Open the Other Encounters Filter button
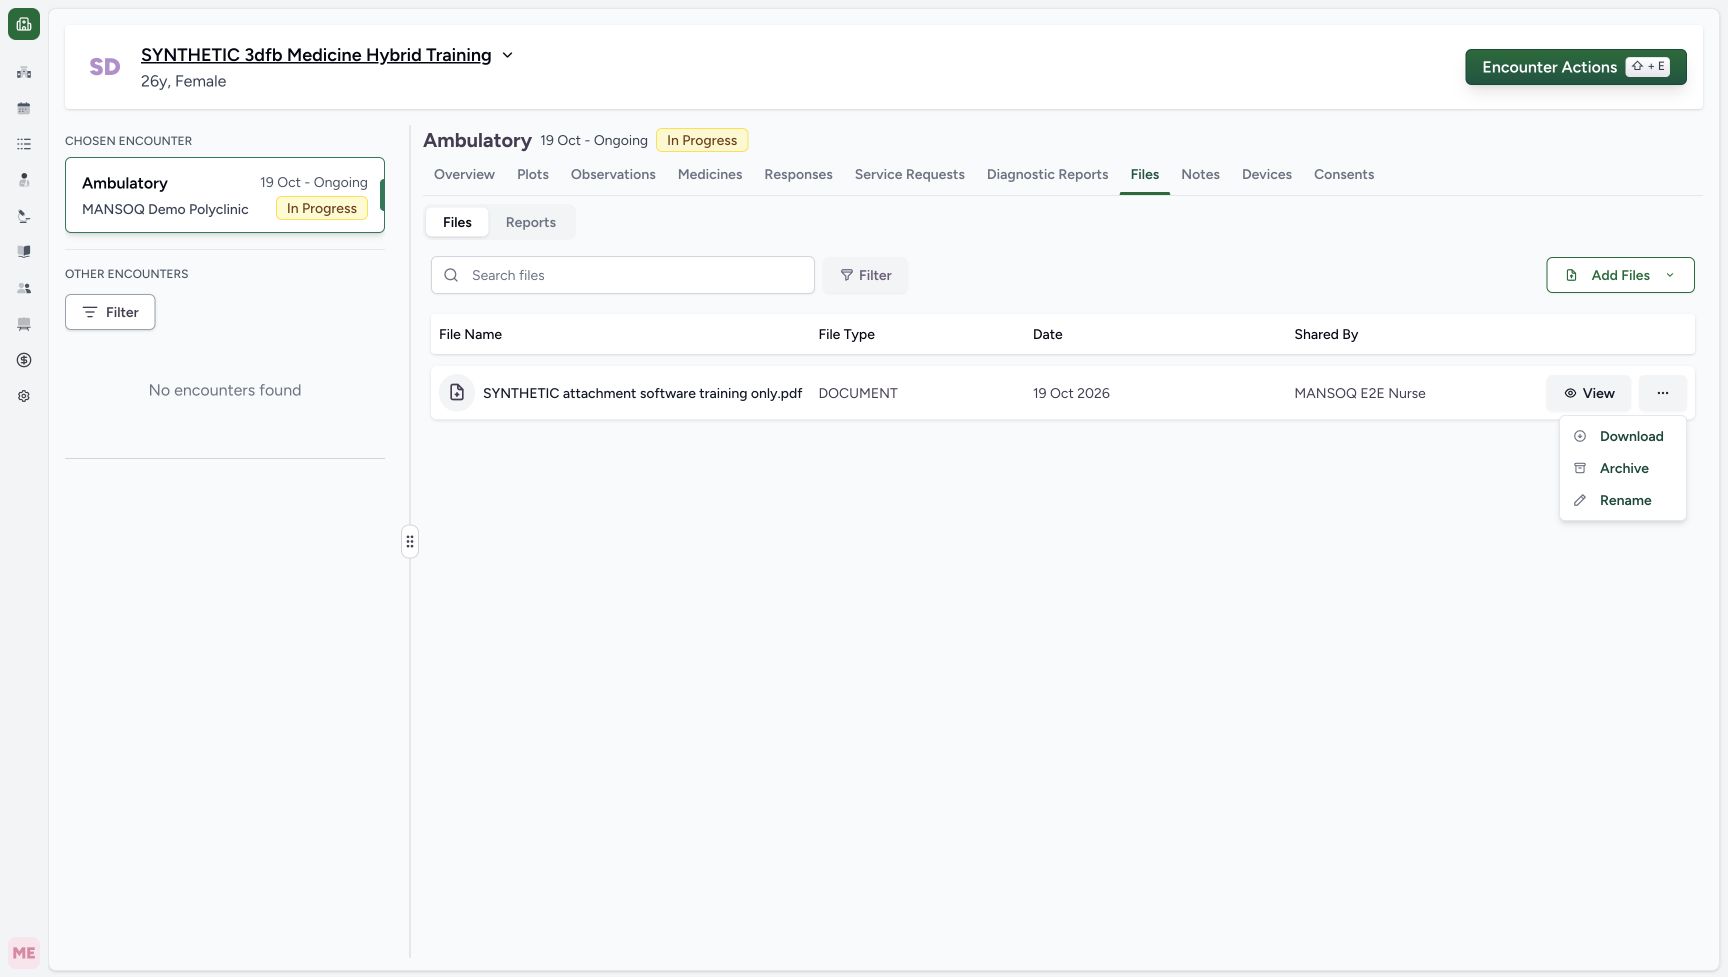The image size is (1728, 977). tap(110, 312)
